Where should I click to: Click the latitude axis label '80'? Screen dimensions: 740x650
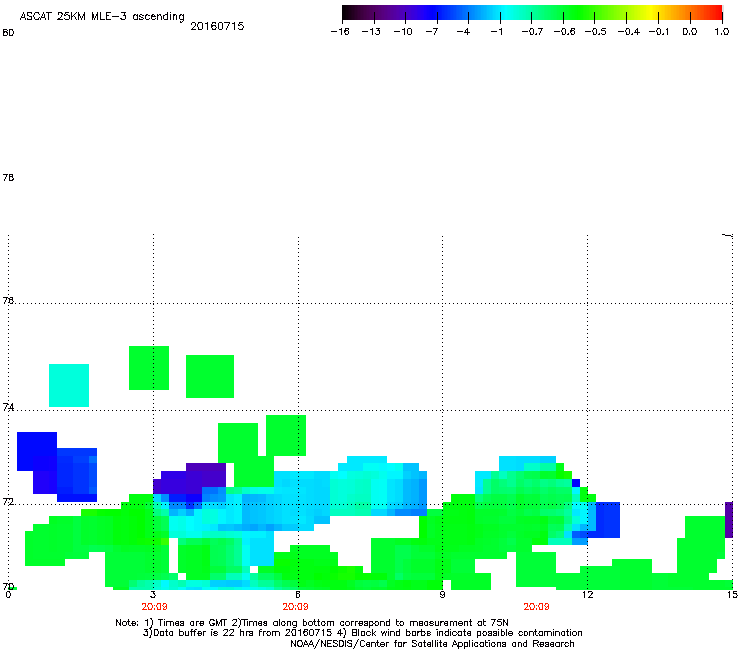pyautogui.click(x=8, y=33)
